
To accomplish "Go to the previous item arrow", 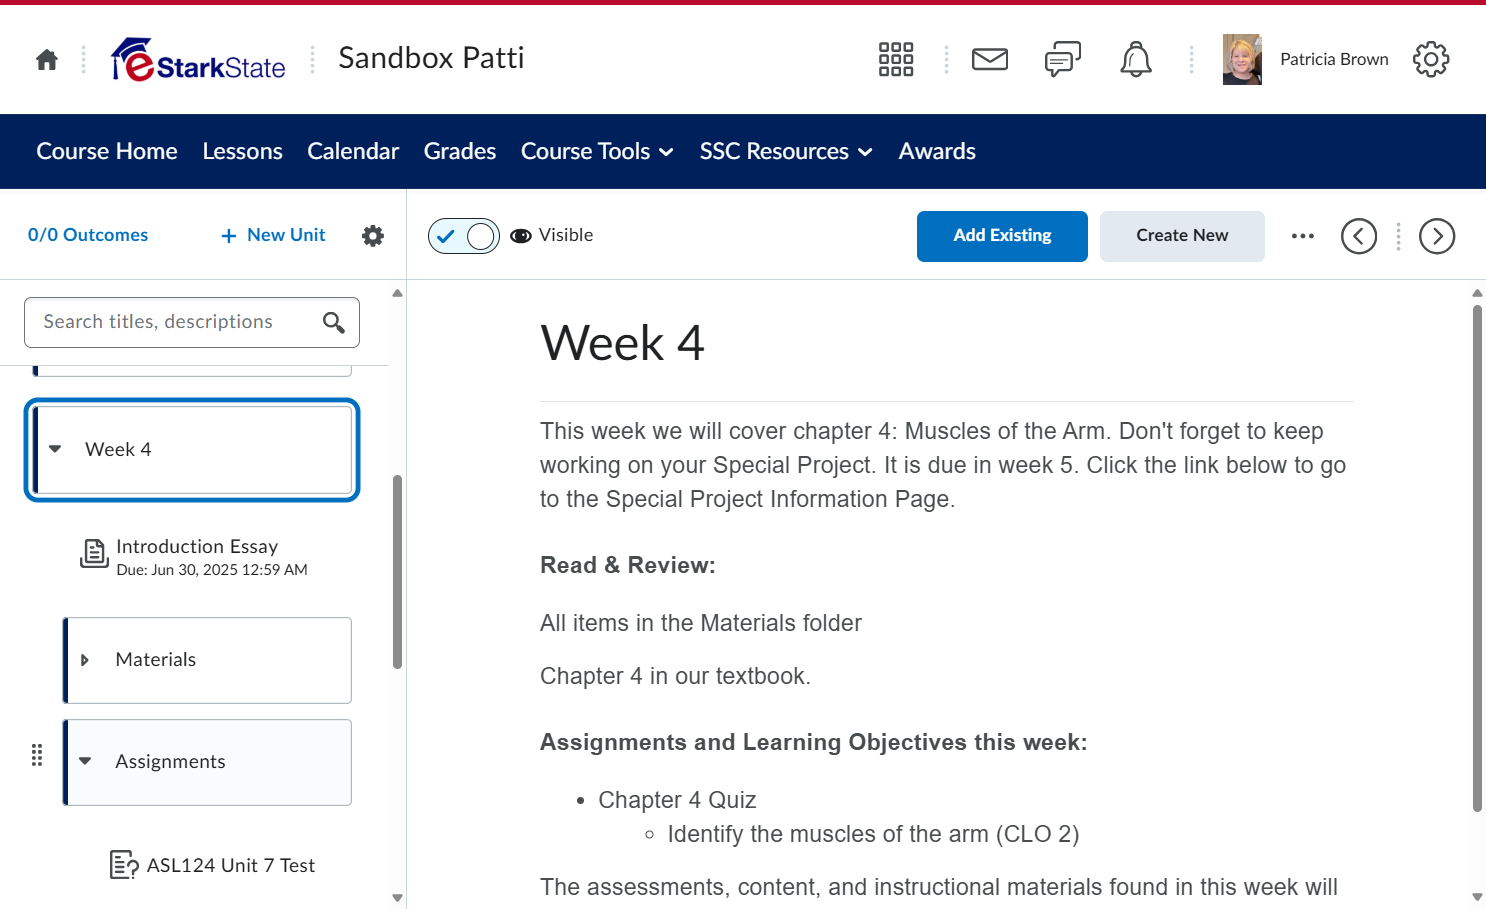I will 1359,236.
